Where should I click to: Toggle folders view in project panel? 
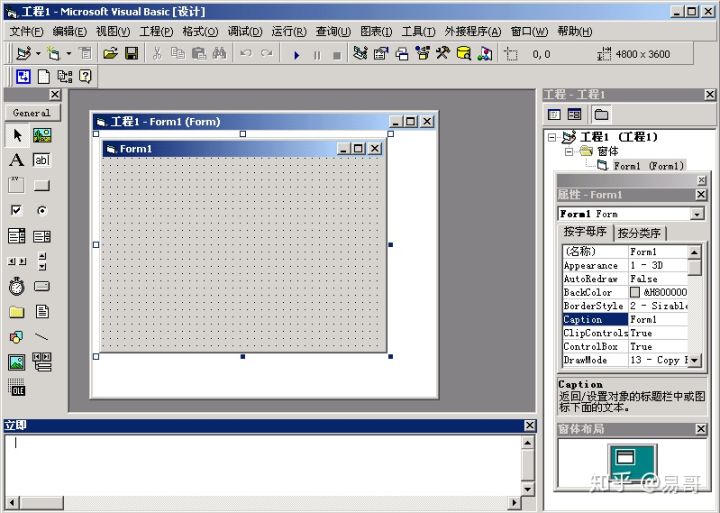[x=600, y=115]
